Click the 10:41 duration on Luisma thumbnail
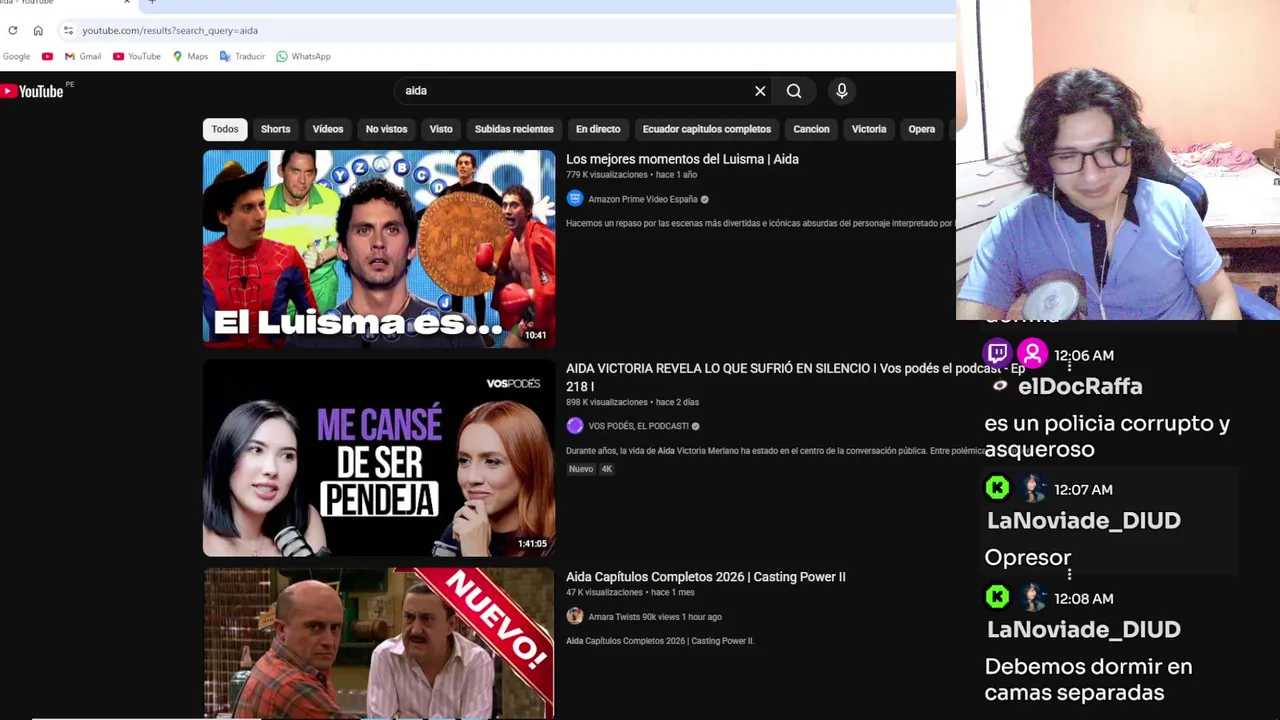Screen dimensions: 1280x720 point(535,335)
